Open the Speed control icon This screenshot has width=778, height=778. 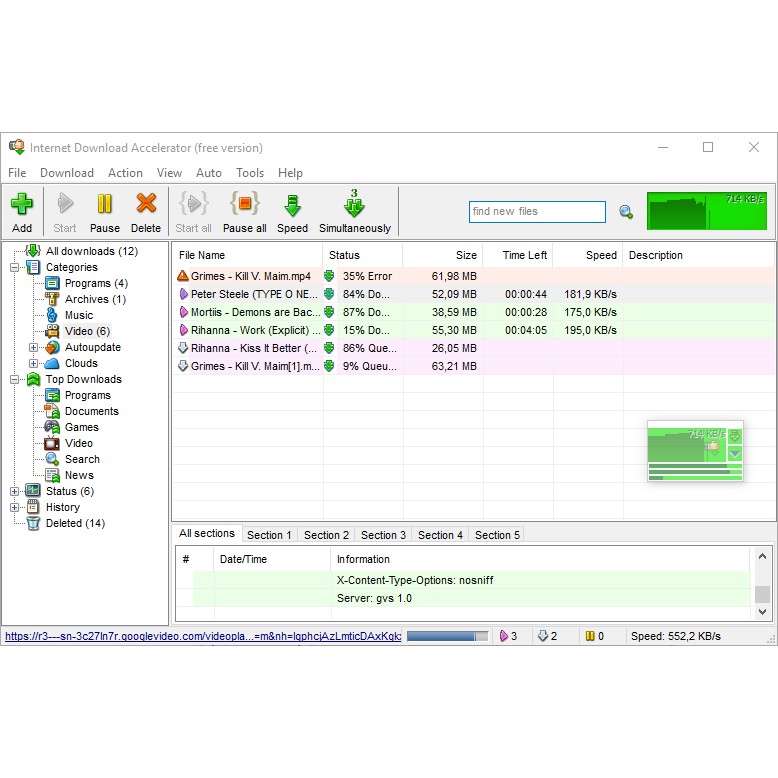[292, 206]
